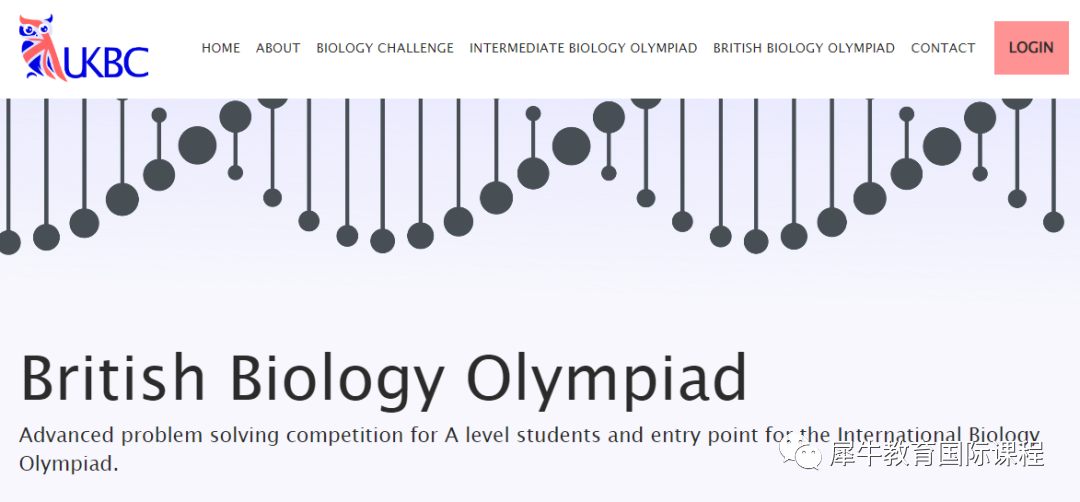Open the BIOLOGY CHALLENGE navigation link
This screenshot has width=1080, height=502.
pyautogui.click(x=385, y=48)
